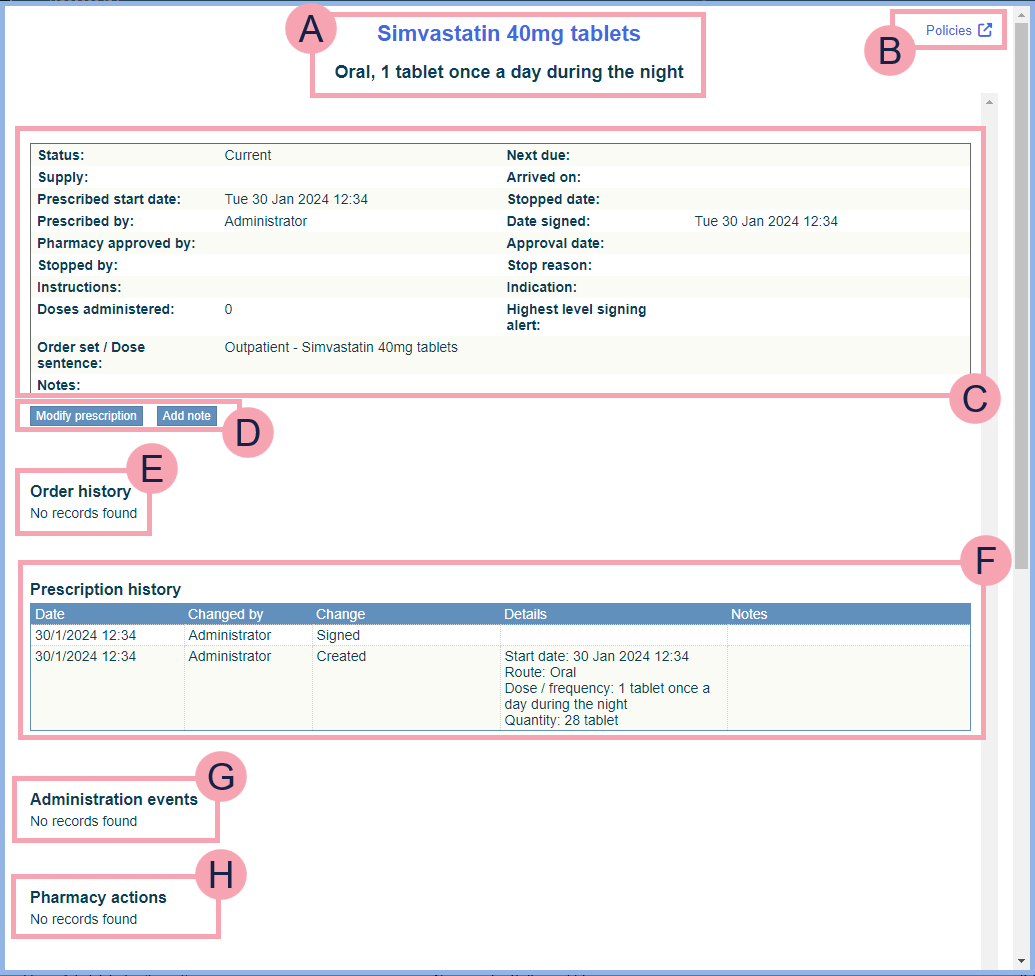Click the Modify prescription button
The height and width of the screenshot is (976, 1035).
pos(86,416)
